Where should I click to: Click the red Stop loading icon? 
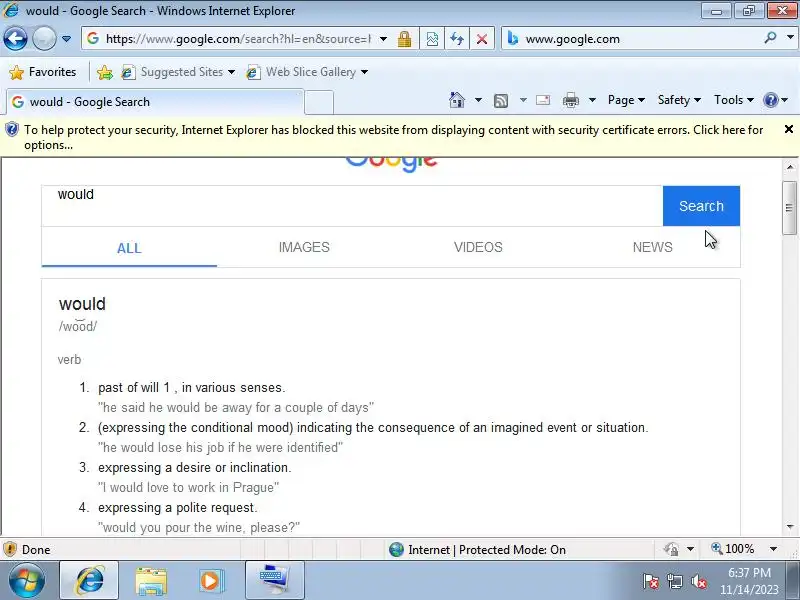click(x=482, y=39)
